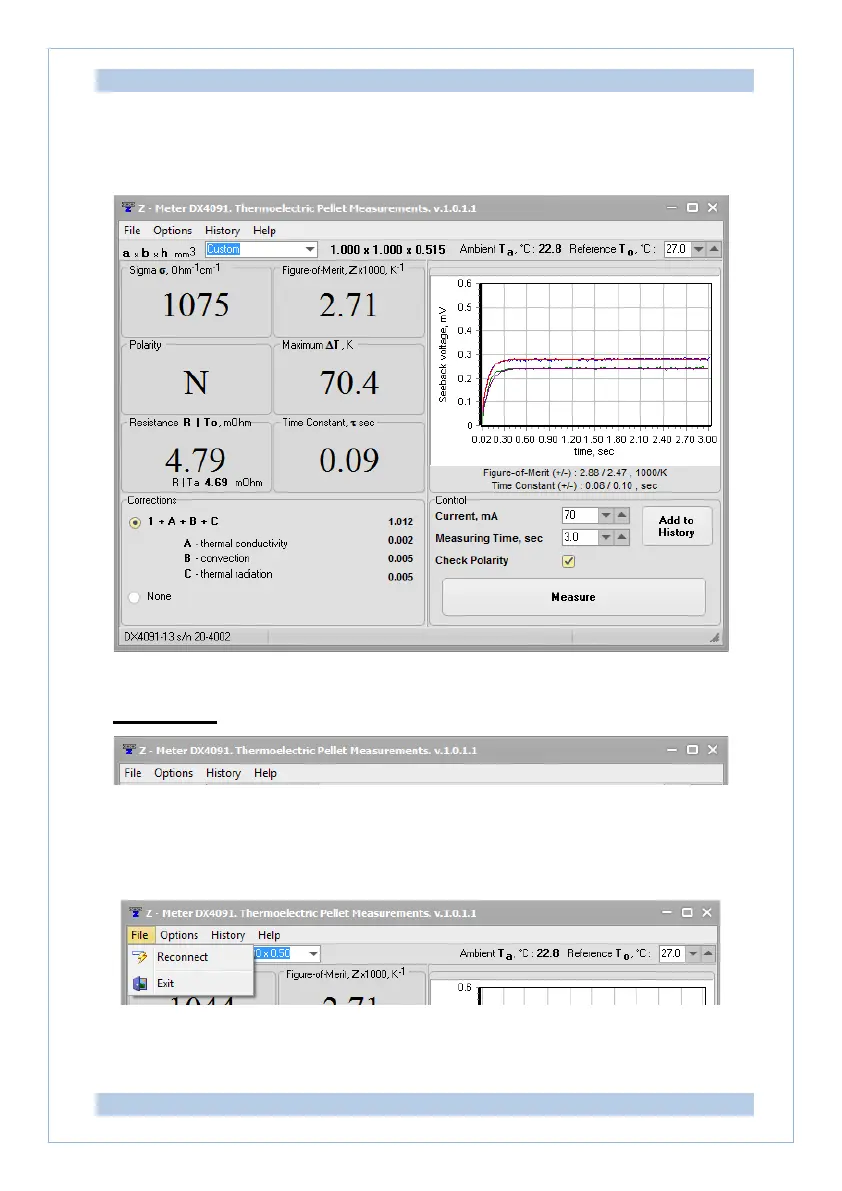
Task: Click the Seebeck voltage chart plot area
Action: click(595, 355)
